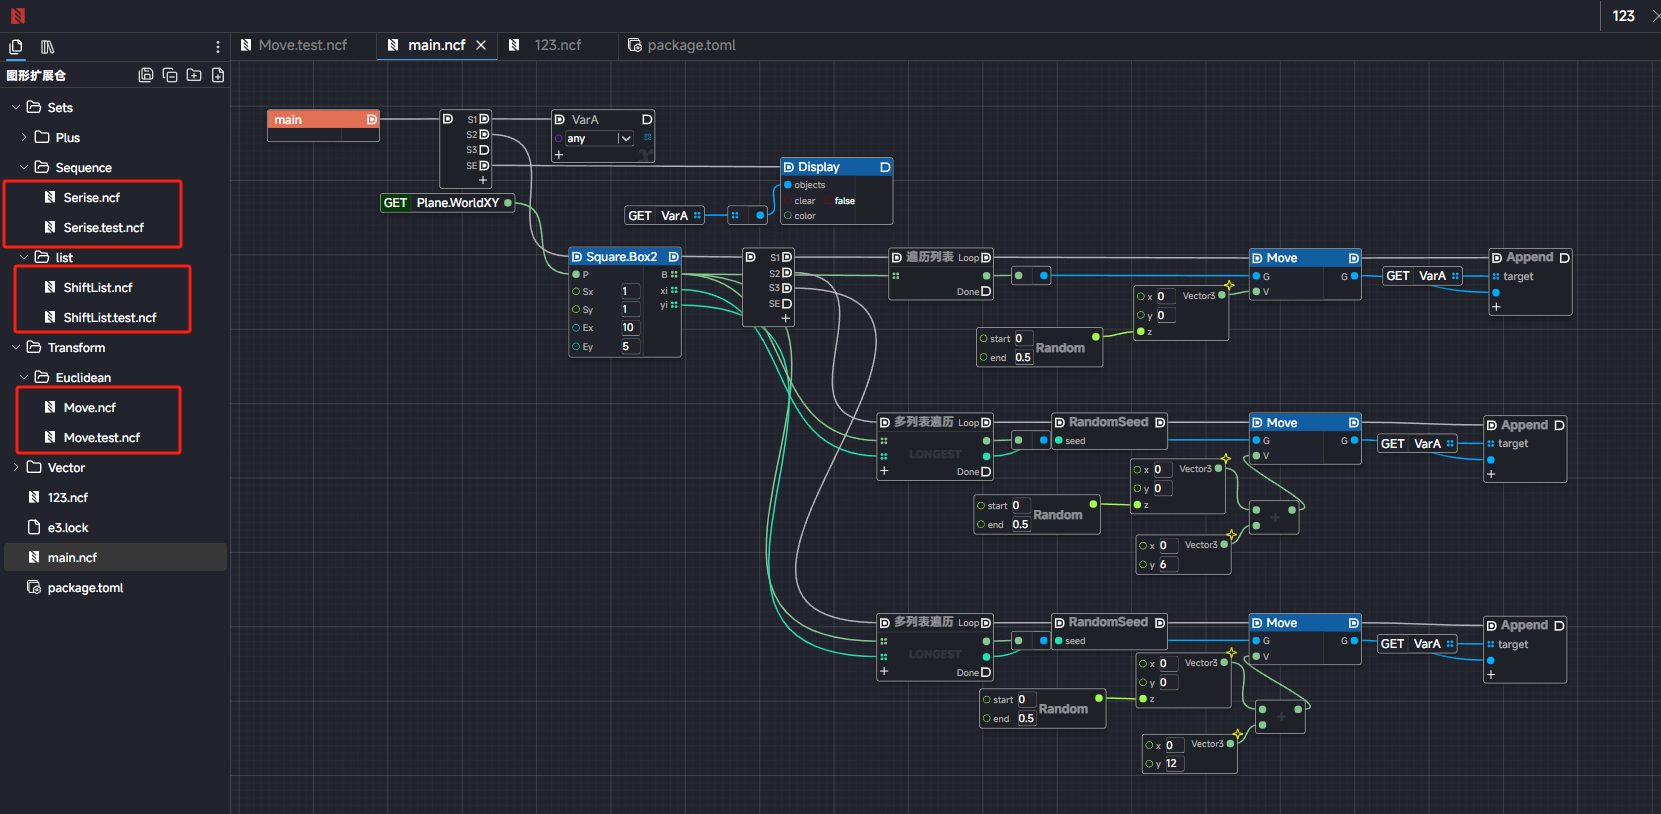Image resolution: width=1661 pixels, height=814 pixels.
Task: Switch to the package.toml tab
Action: pyautogui.click(x=690, y=45)
